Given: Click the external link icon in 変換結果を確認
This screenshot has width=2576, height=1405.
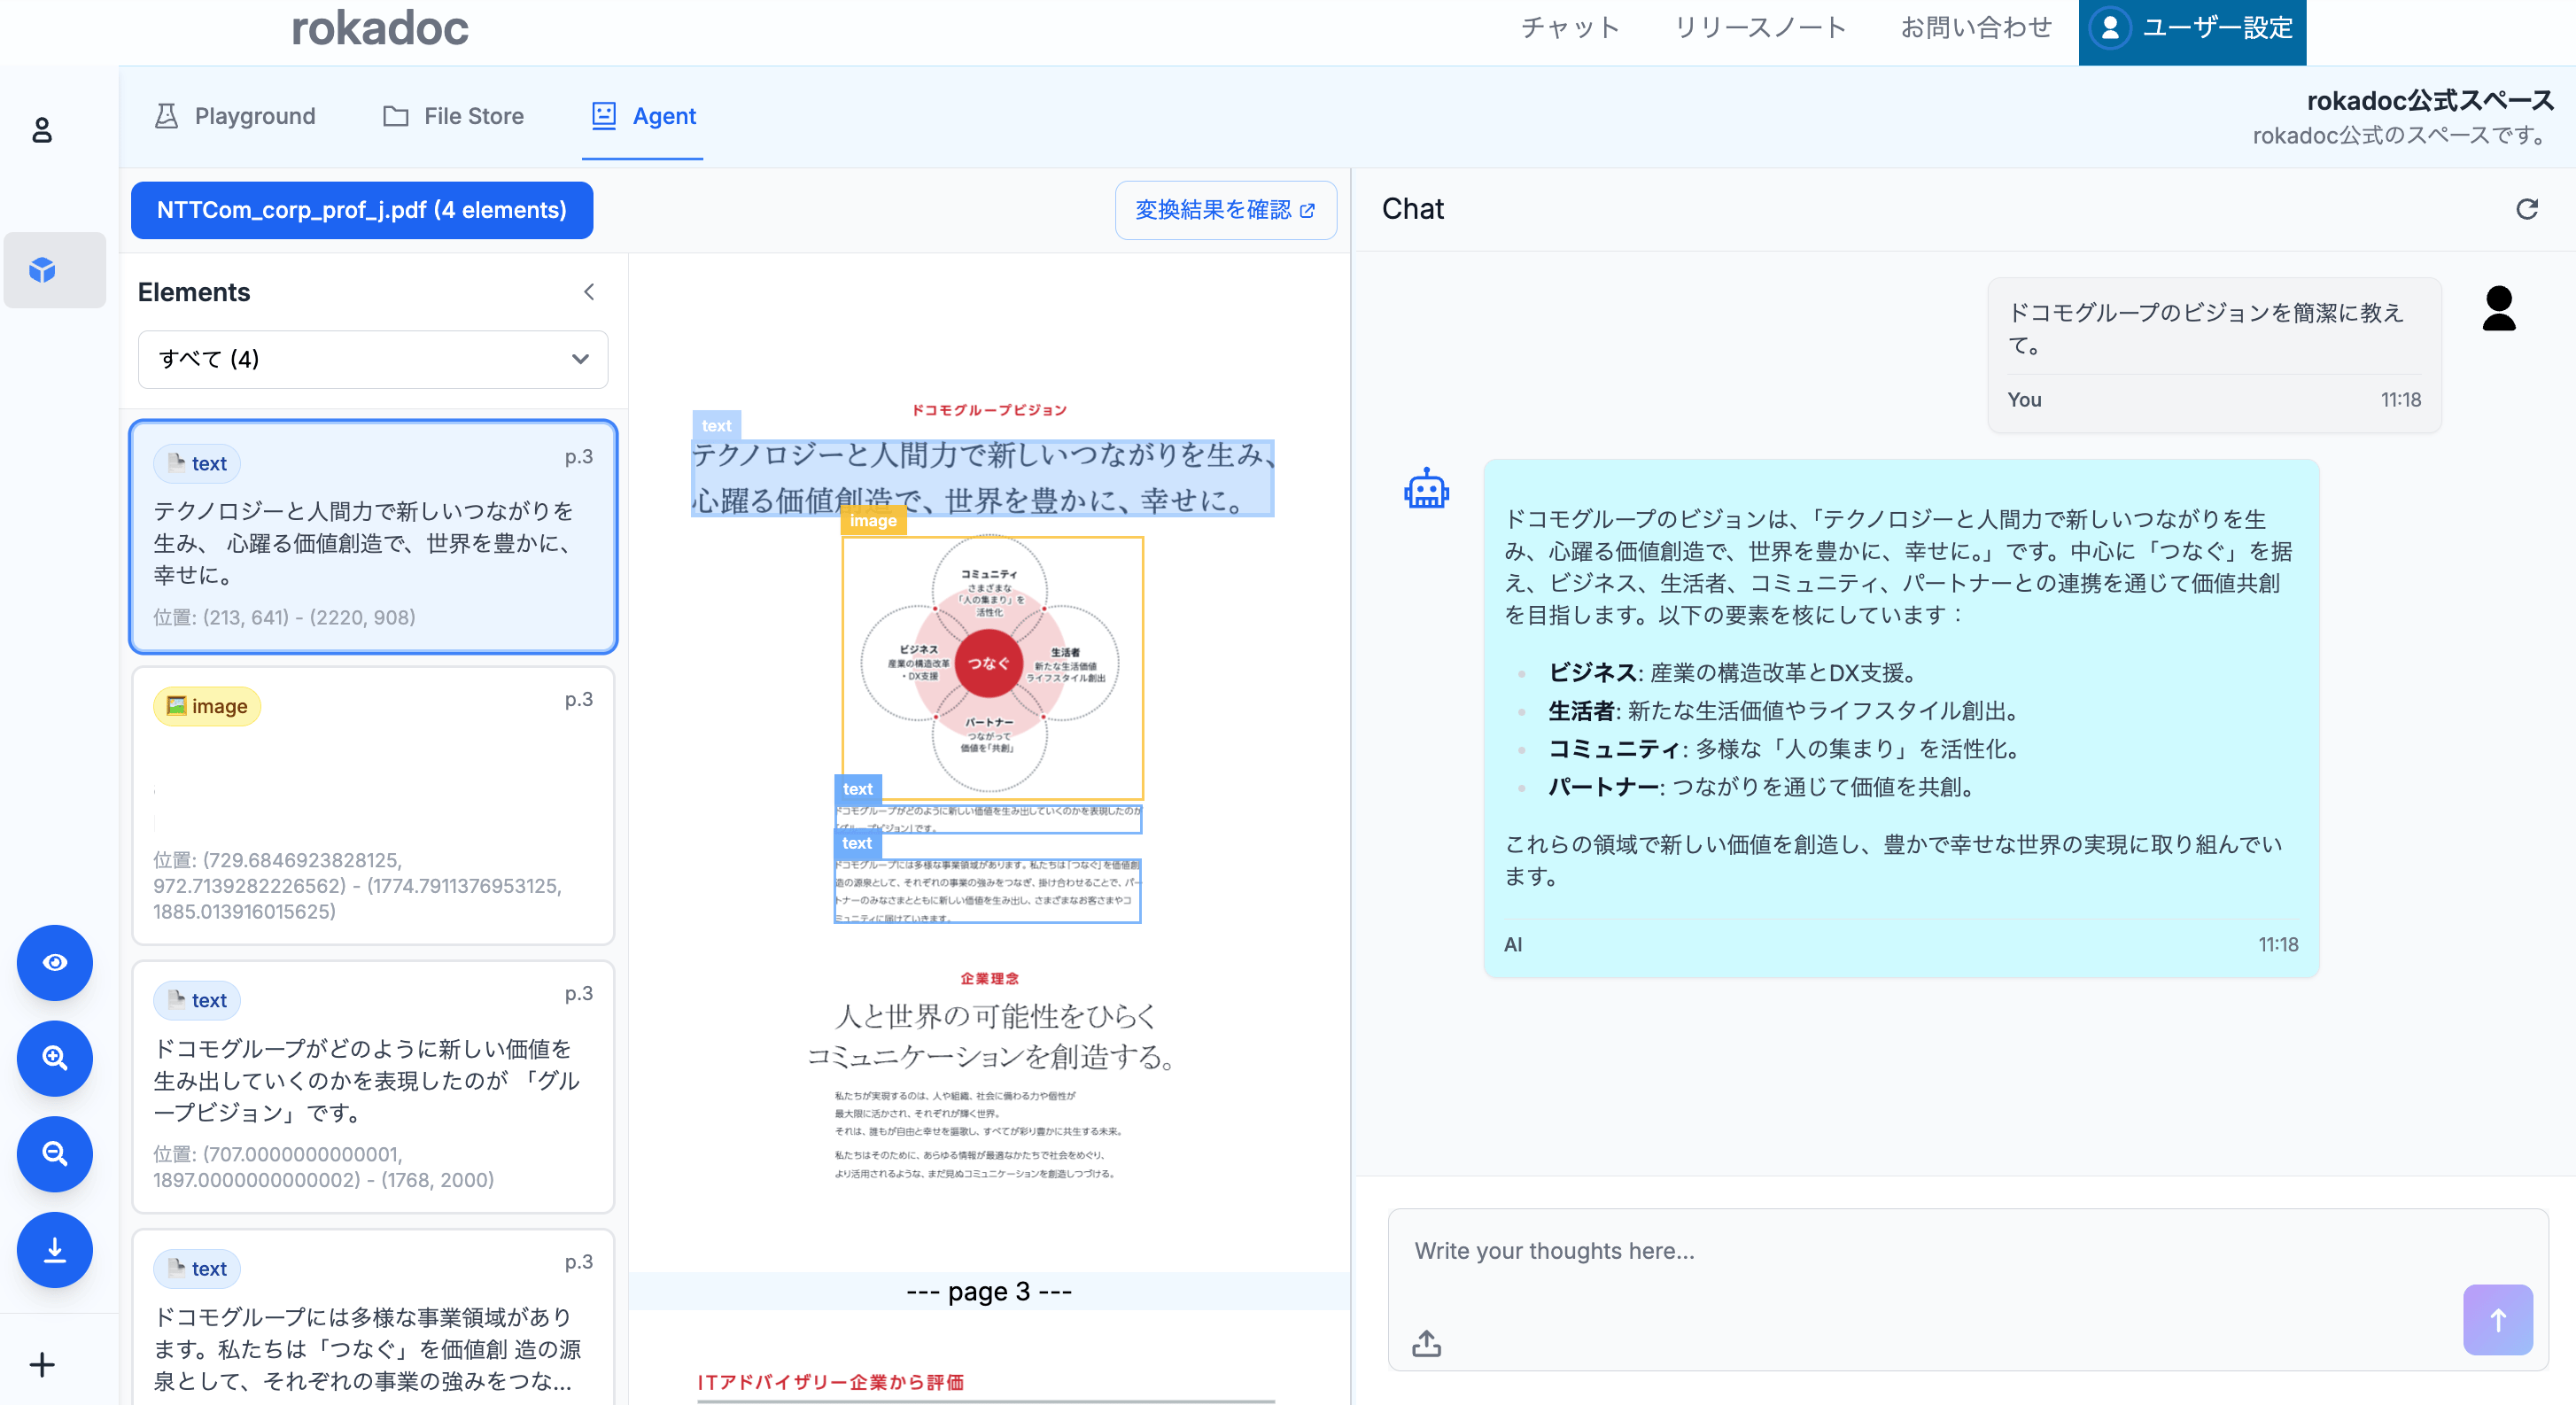Looking at the screenshot, I should [x=1307, y=210].
